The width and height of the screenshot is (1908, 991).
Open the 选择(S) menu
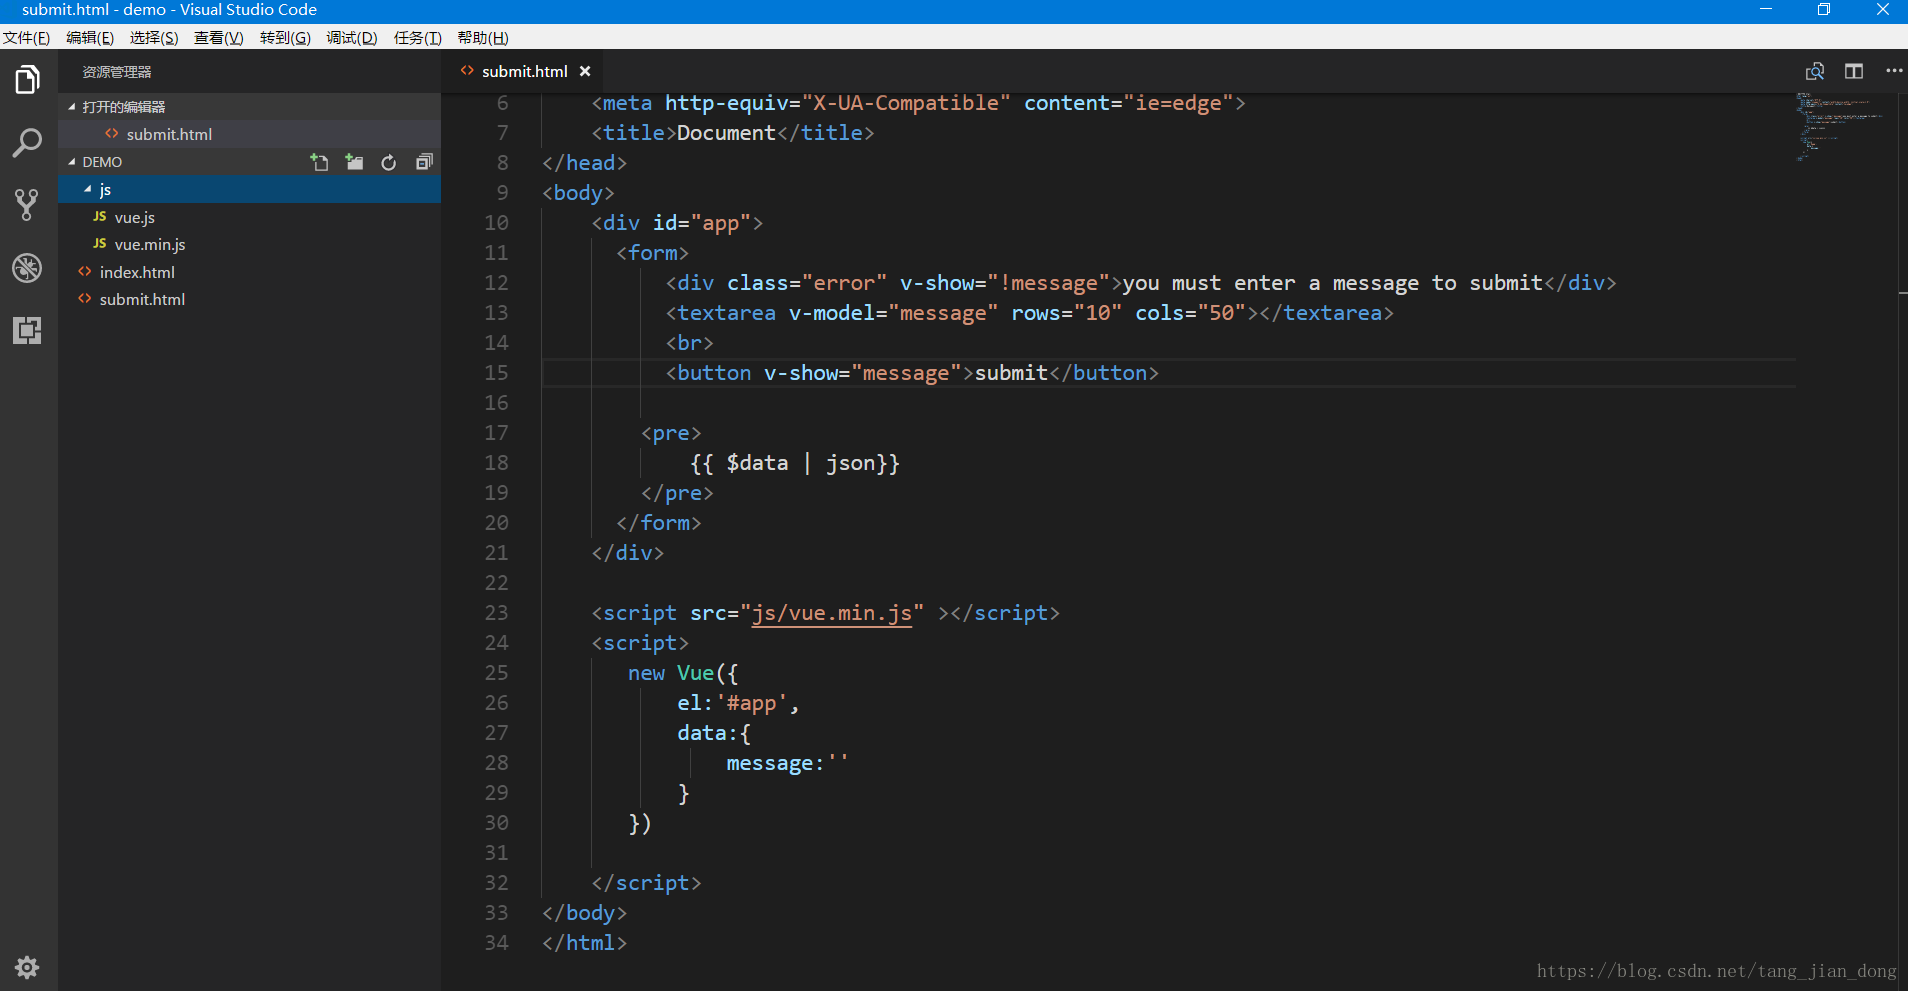(154, 38)
